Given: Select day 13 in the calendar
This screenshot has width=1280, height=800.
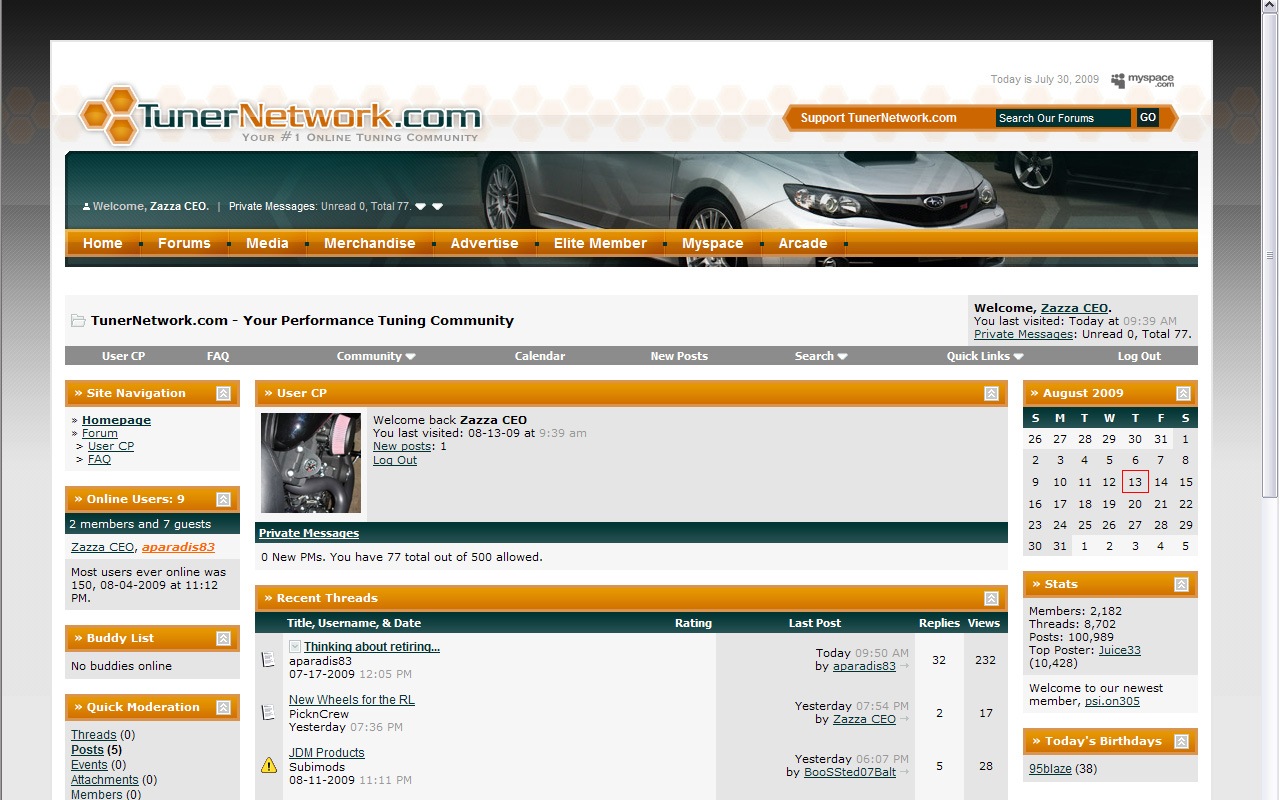Looking at the screenshot, I should pyautogui.click(x=1135, y=482).
